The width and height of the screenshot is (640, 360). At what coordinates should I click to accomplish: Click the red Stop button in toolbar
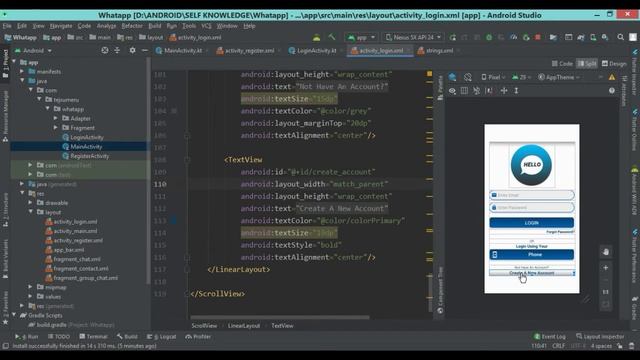(538, 37)
